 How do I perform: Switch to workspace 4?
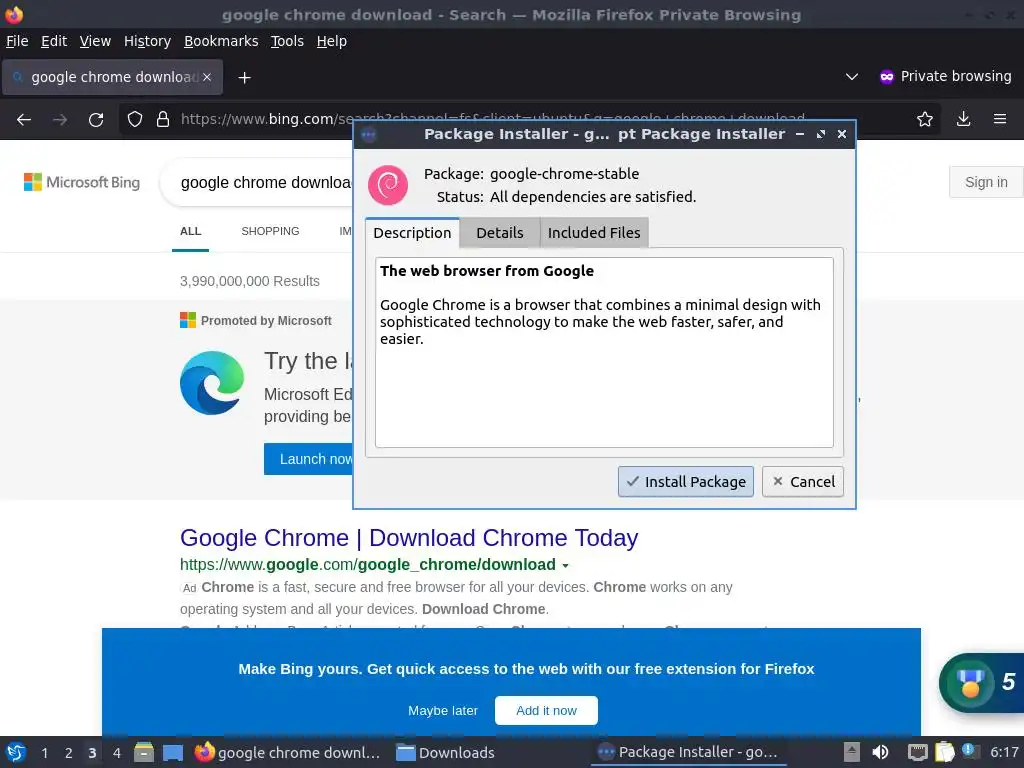pos(116,753)
